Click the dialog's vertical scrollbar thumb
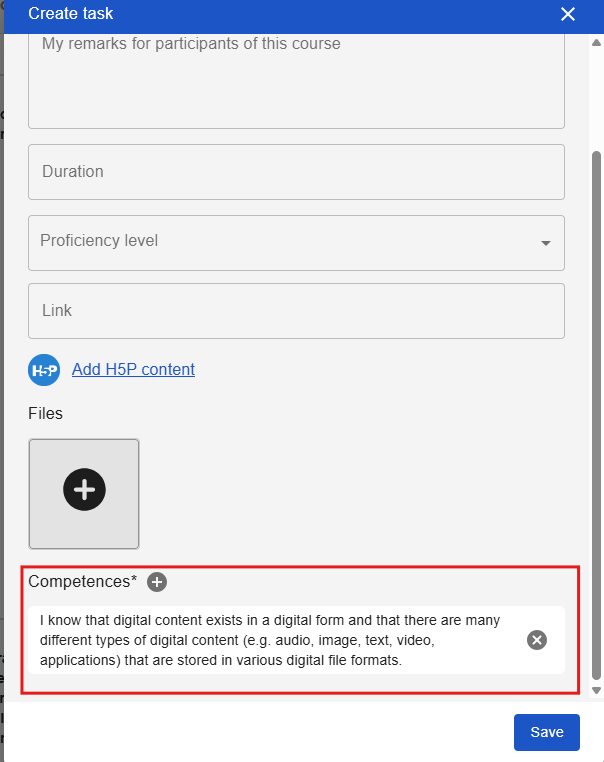This screenshot has height=762, width=604. 597,400
